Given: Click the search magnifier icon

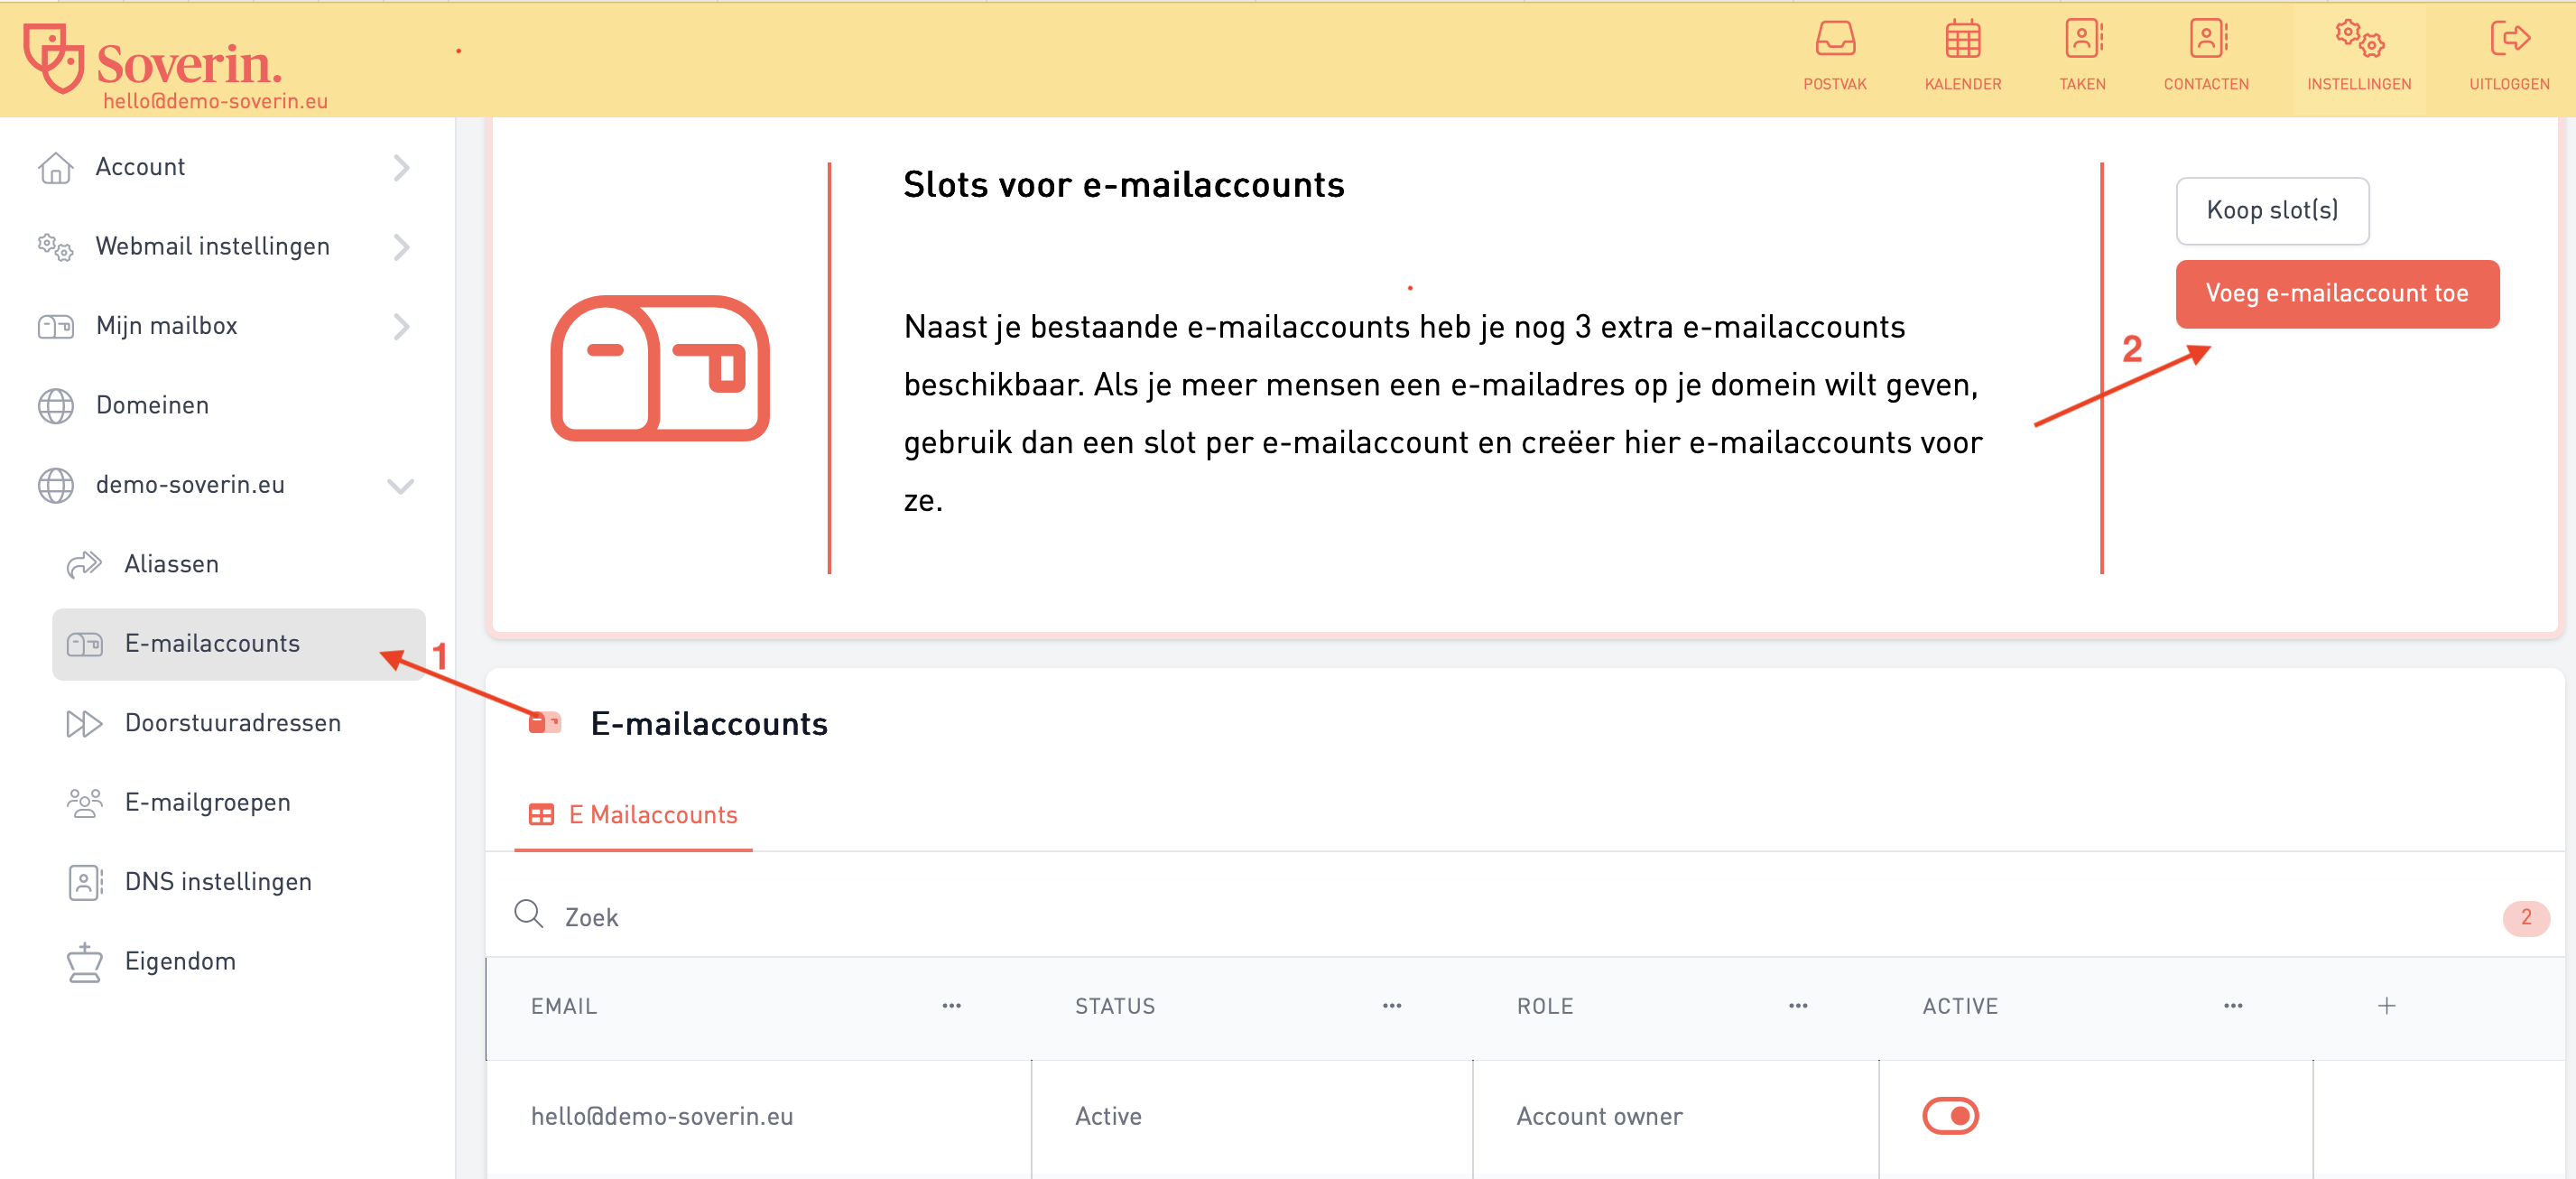Looking at the screenshot, I should (528, 915).
